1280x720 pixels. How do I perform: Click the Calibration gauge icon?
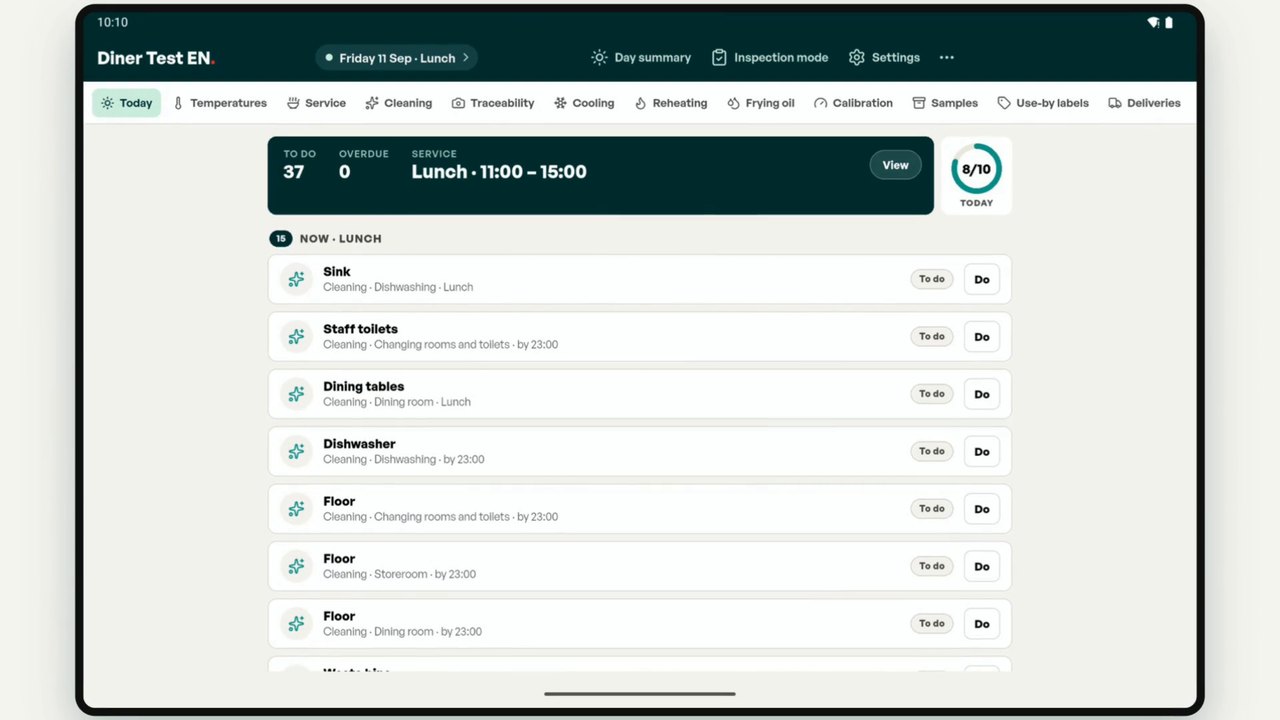(821, 103)
